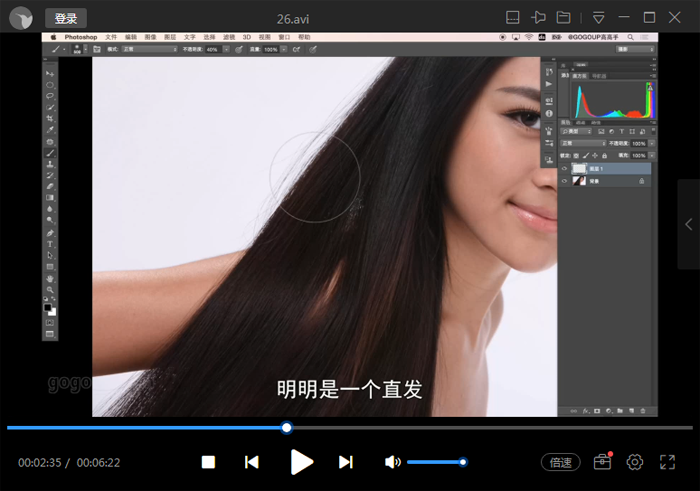The height and width of the screenshot is (491, 700).
Task: Toggle fullscreen mode
Action: point(668,462)
